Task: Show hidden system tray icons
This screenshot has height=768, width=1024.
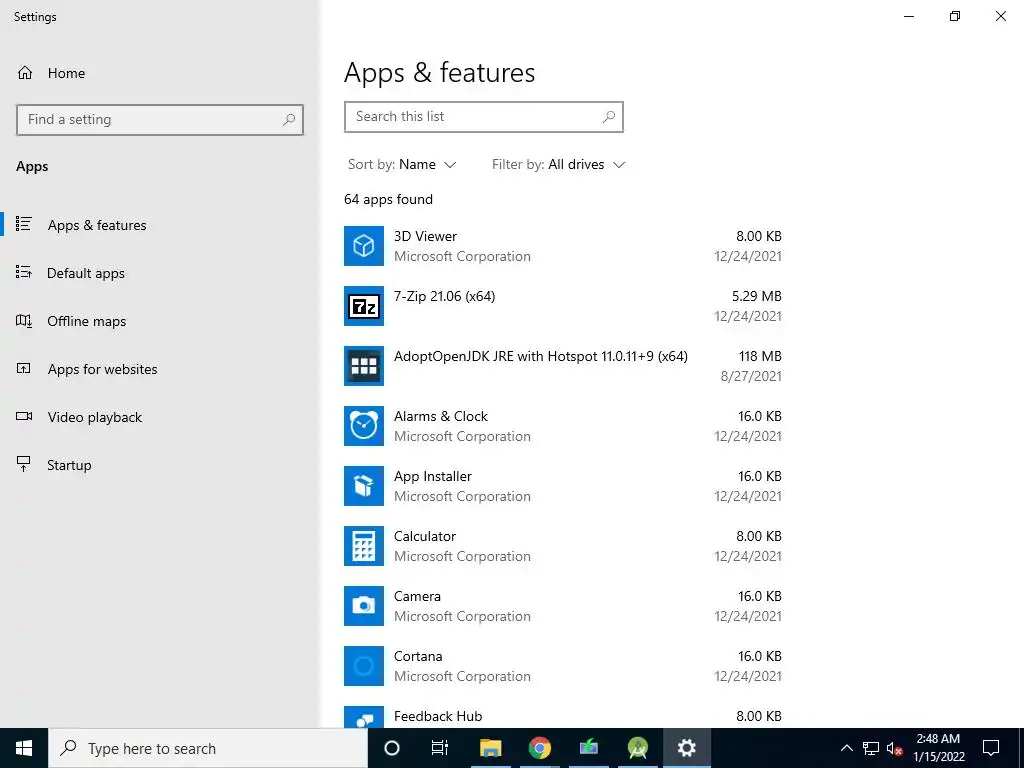Action: pyautogui.click(x=846, y=748)
